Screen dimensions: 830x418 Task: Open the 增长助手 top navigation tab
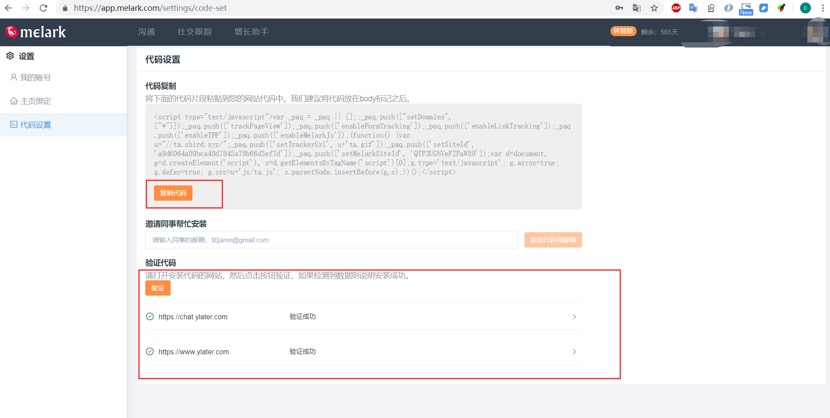pyautogui.click(x=251, y=32)
